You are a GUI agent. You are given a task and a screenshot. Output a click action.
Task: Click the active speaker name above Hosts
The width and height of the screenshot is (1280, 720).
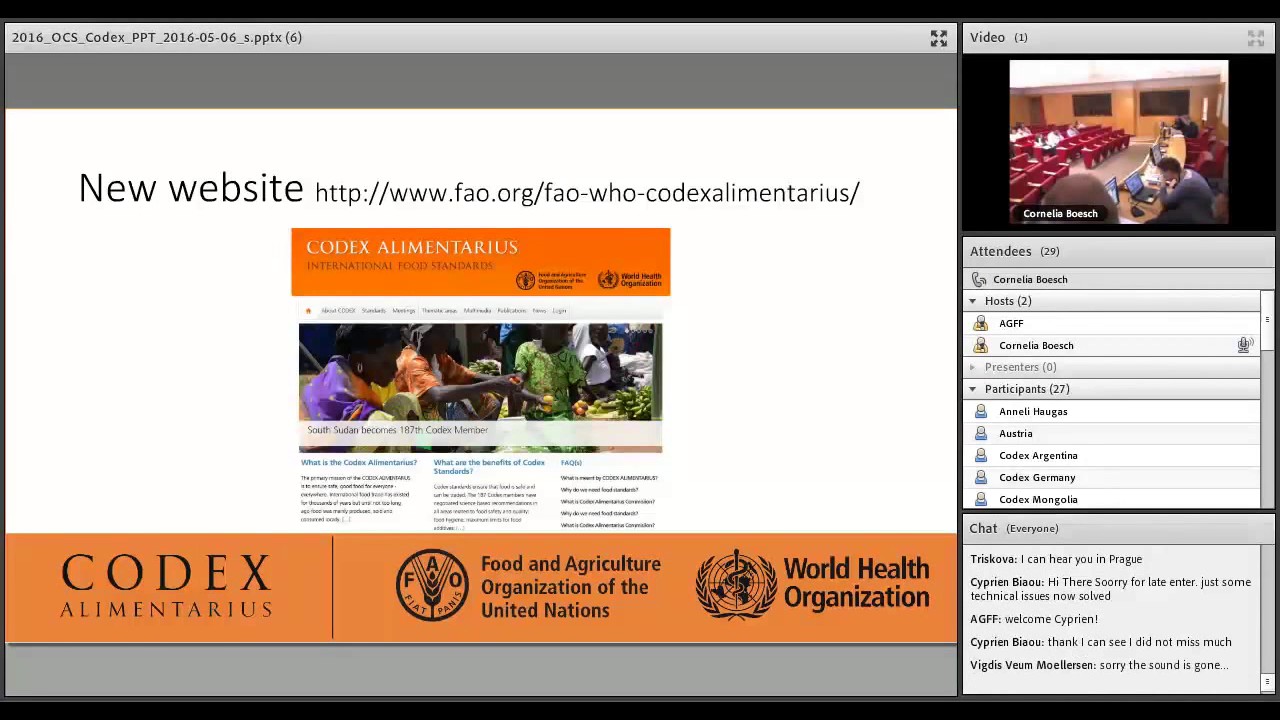click(1030, 279)
